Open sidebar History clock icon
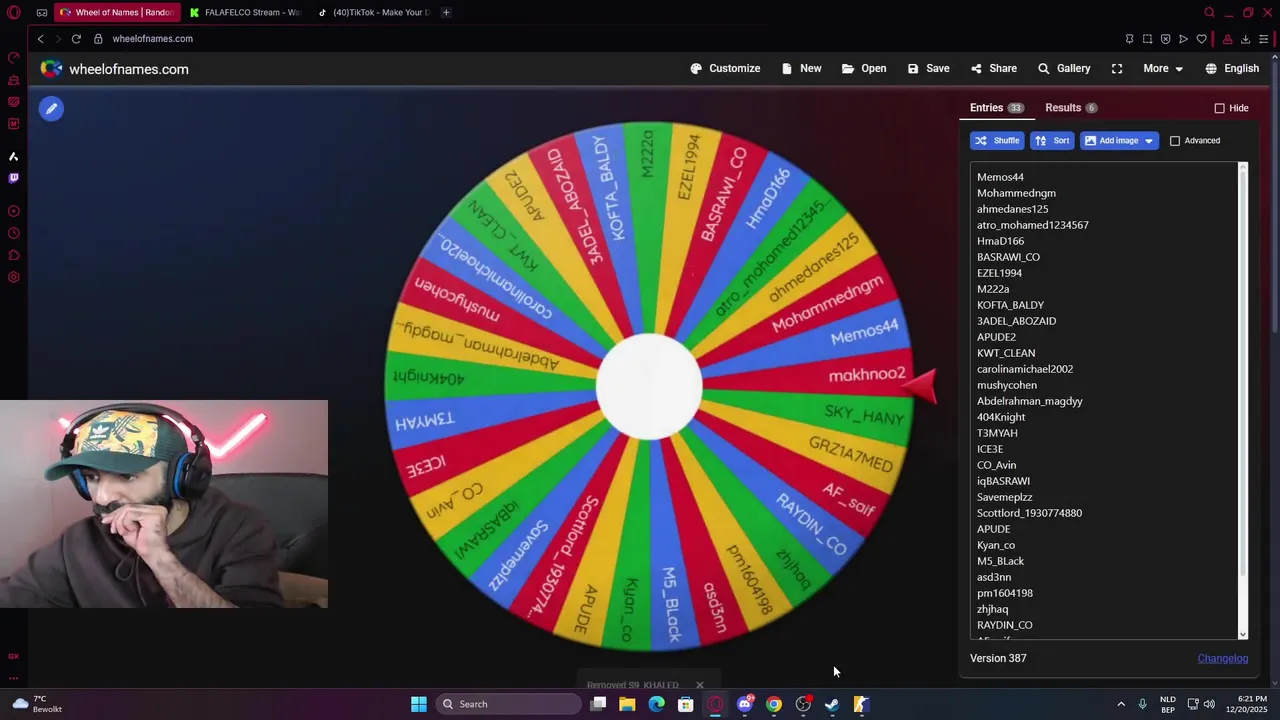 [x=14, y=233]
